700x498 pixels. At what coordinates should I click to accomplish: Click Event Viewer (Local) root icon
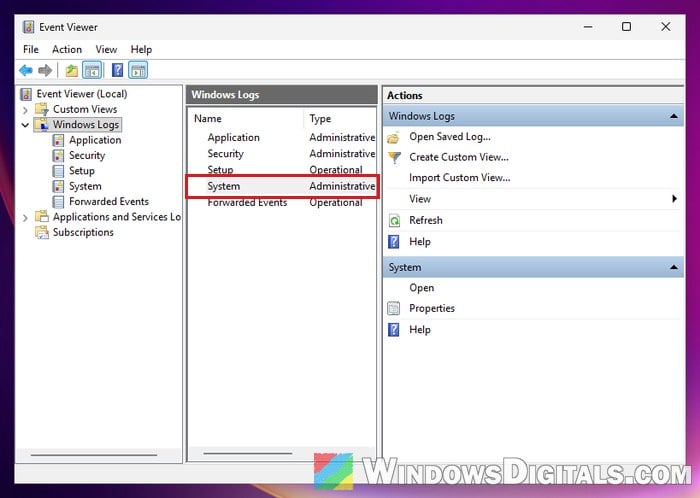(26, 94)
